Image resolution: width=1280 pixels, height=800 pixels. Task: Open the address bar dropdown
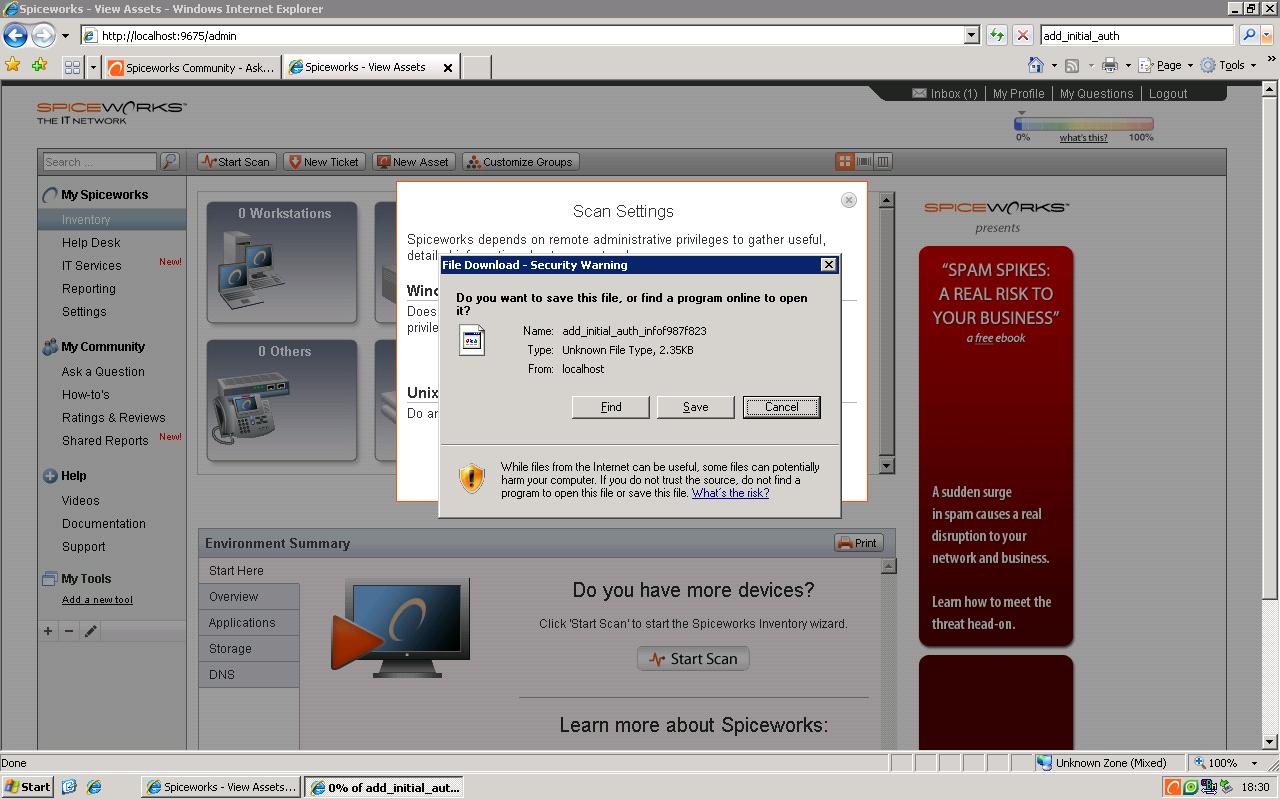(x=969, y=35)
